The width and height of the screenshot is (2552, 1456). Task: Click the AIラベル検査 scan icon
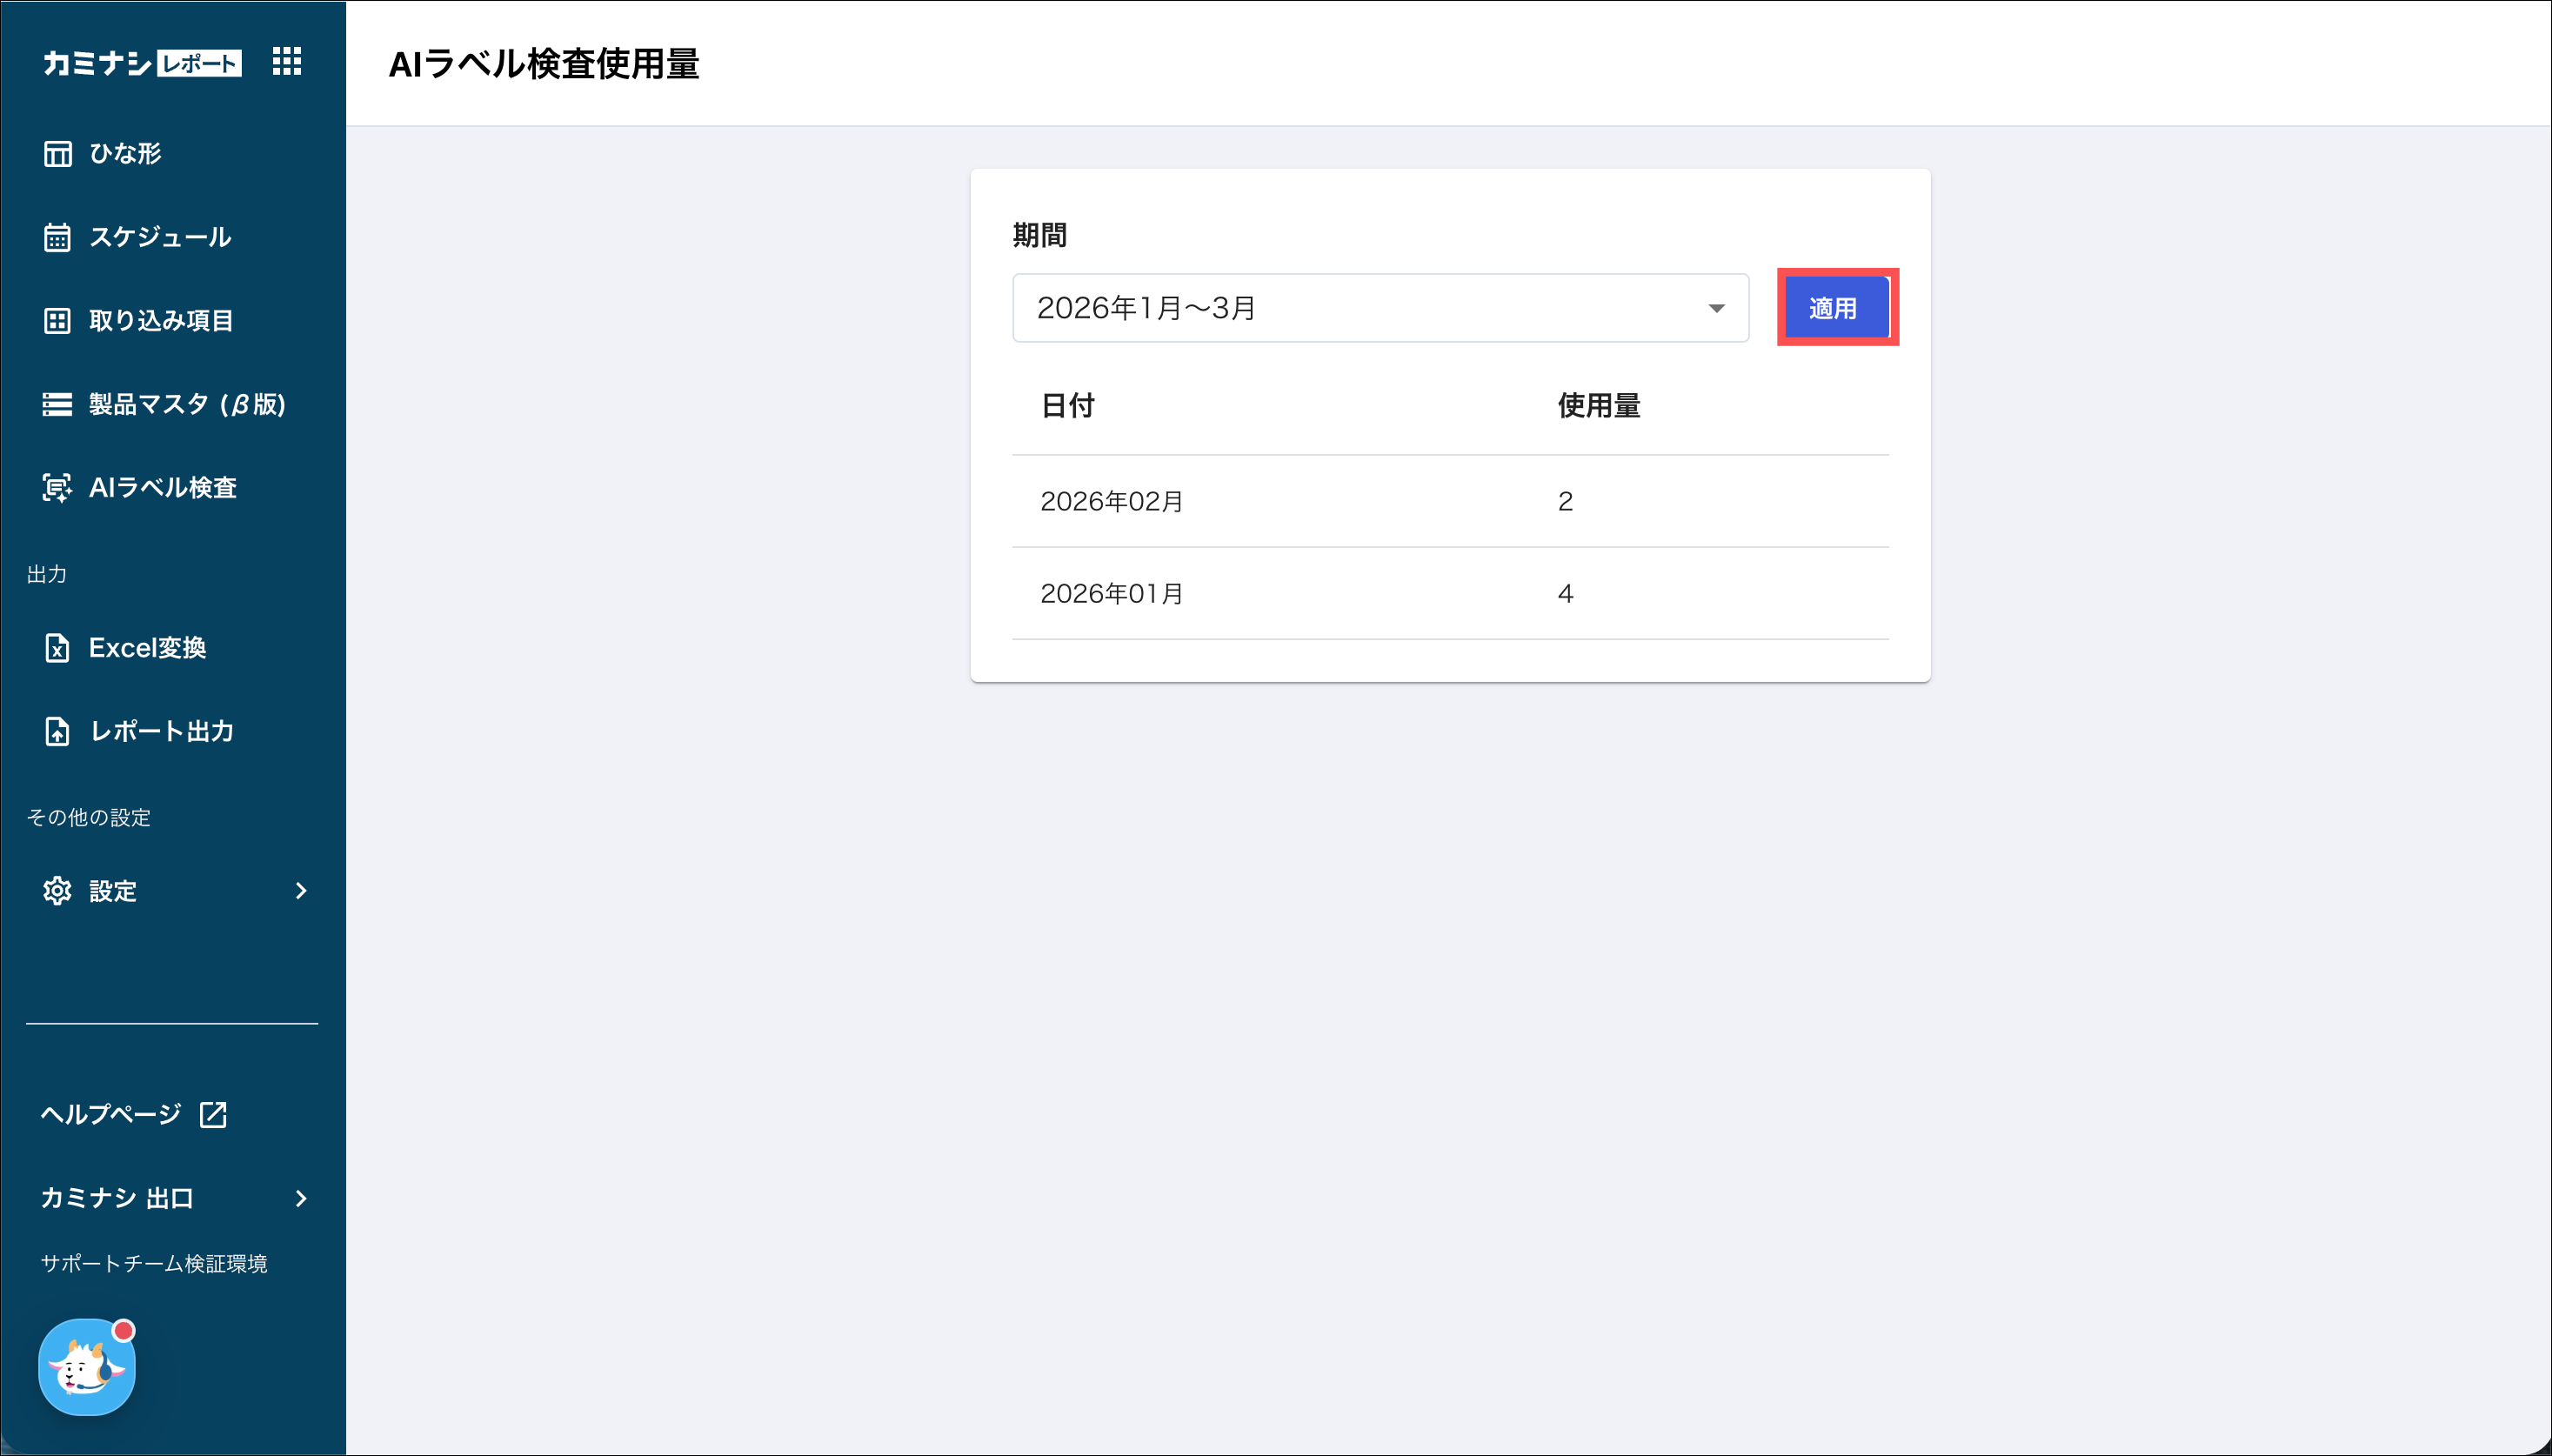coord(57,488)
